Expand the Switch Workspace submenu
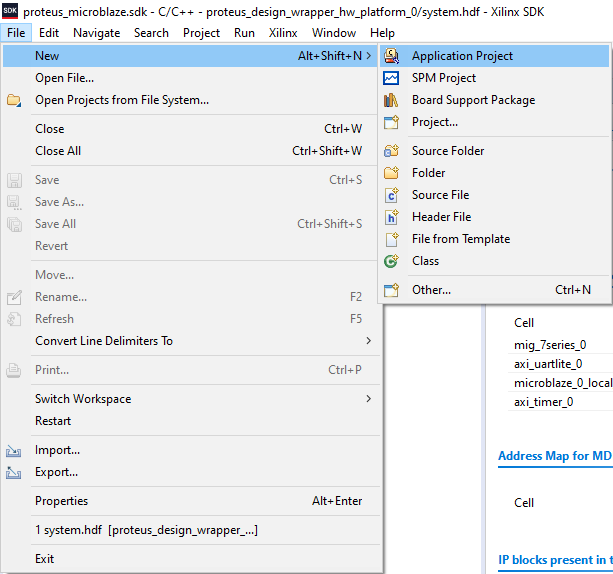This screenshot has height=574, width=613. click(368, 399)
